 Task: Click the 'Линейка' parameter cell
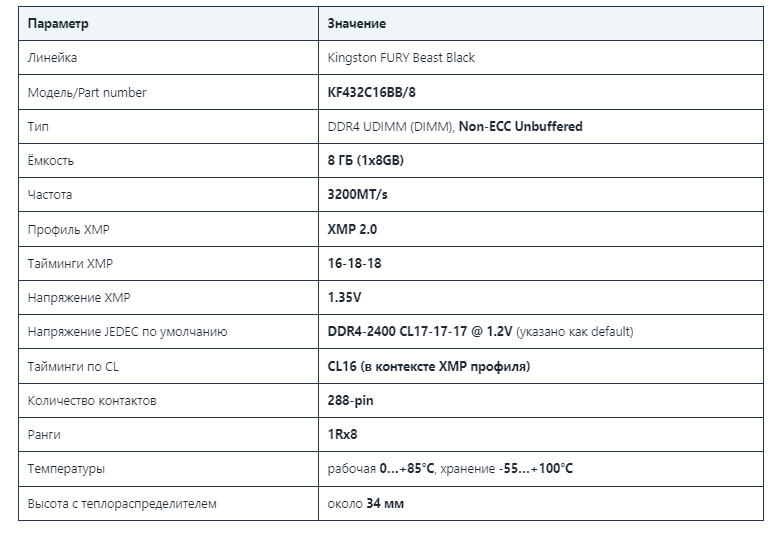tap(168, 58)
